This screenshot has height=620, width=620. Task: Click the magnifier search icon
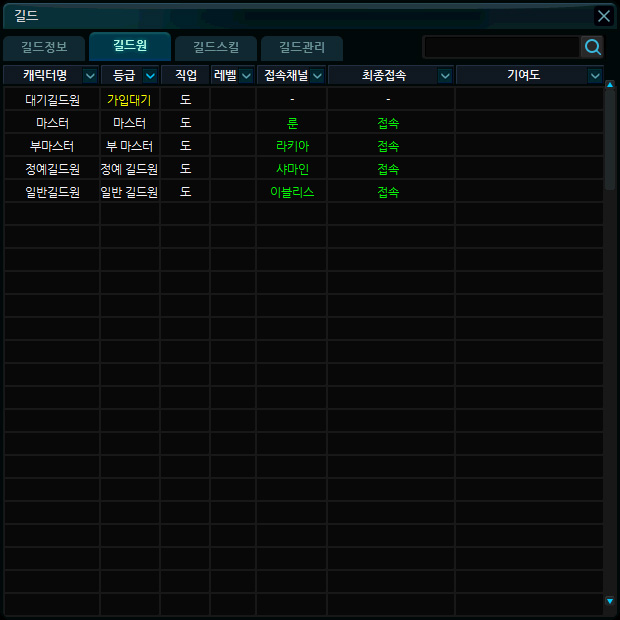(x=592, y=47)
